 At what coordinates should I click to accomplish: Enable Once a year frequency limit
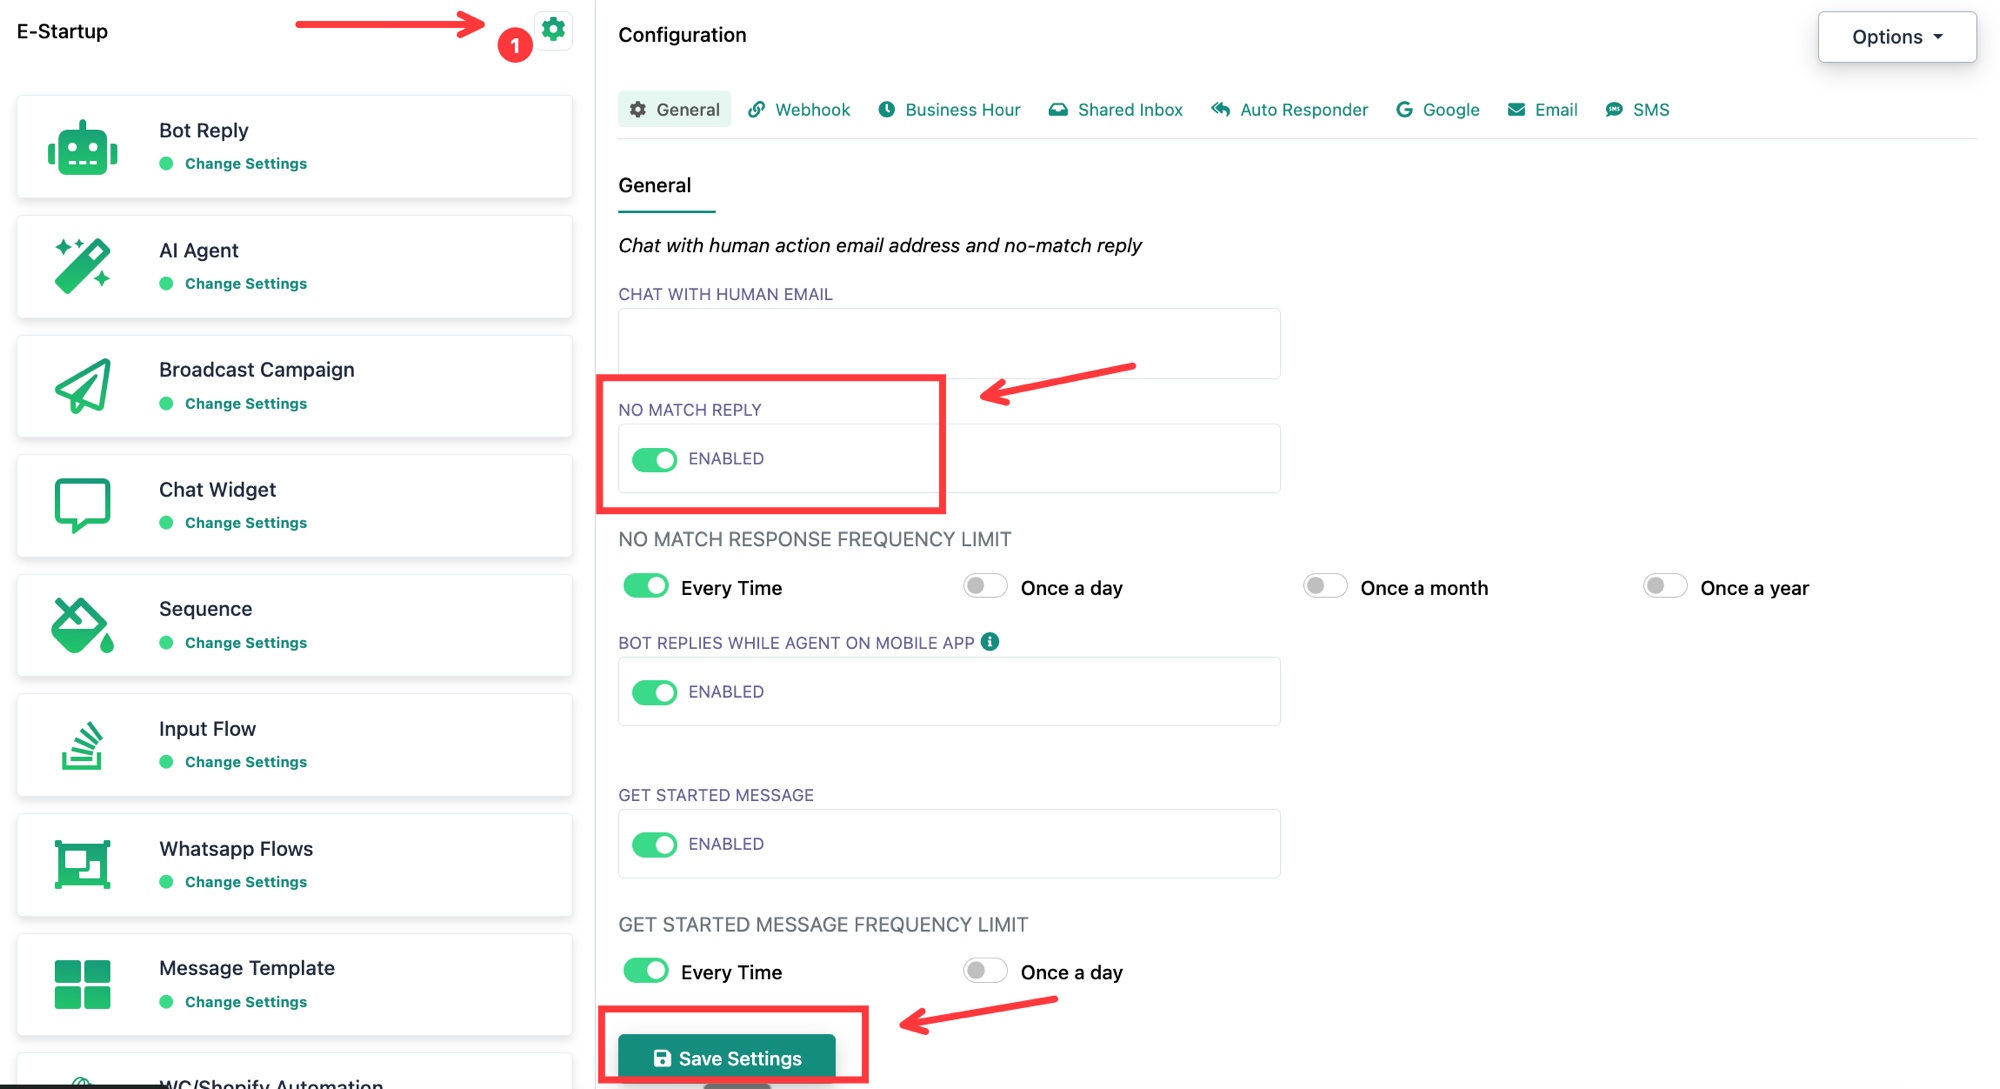pos(1665,586)
